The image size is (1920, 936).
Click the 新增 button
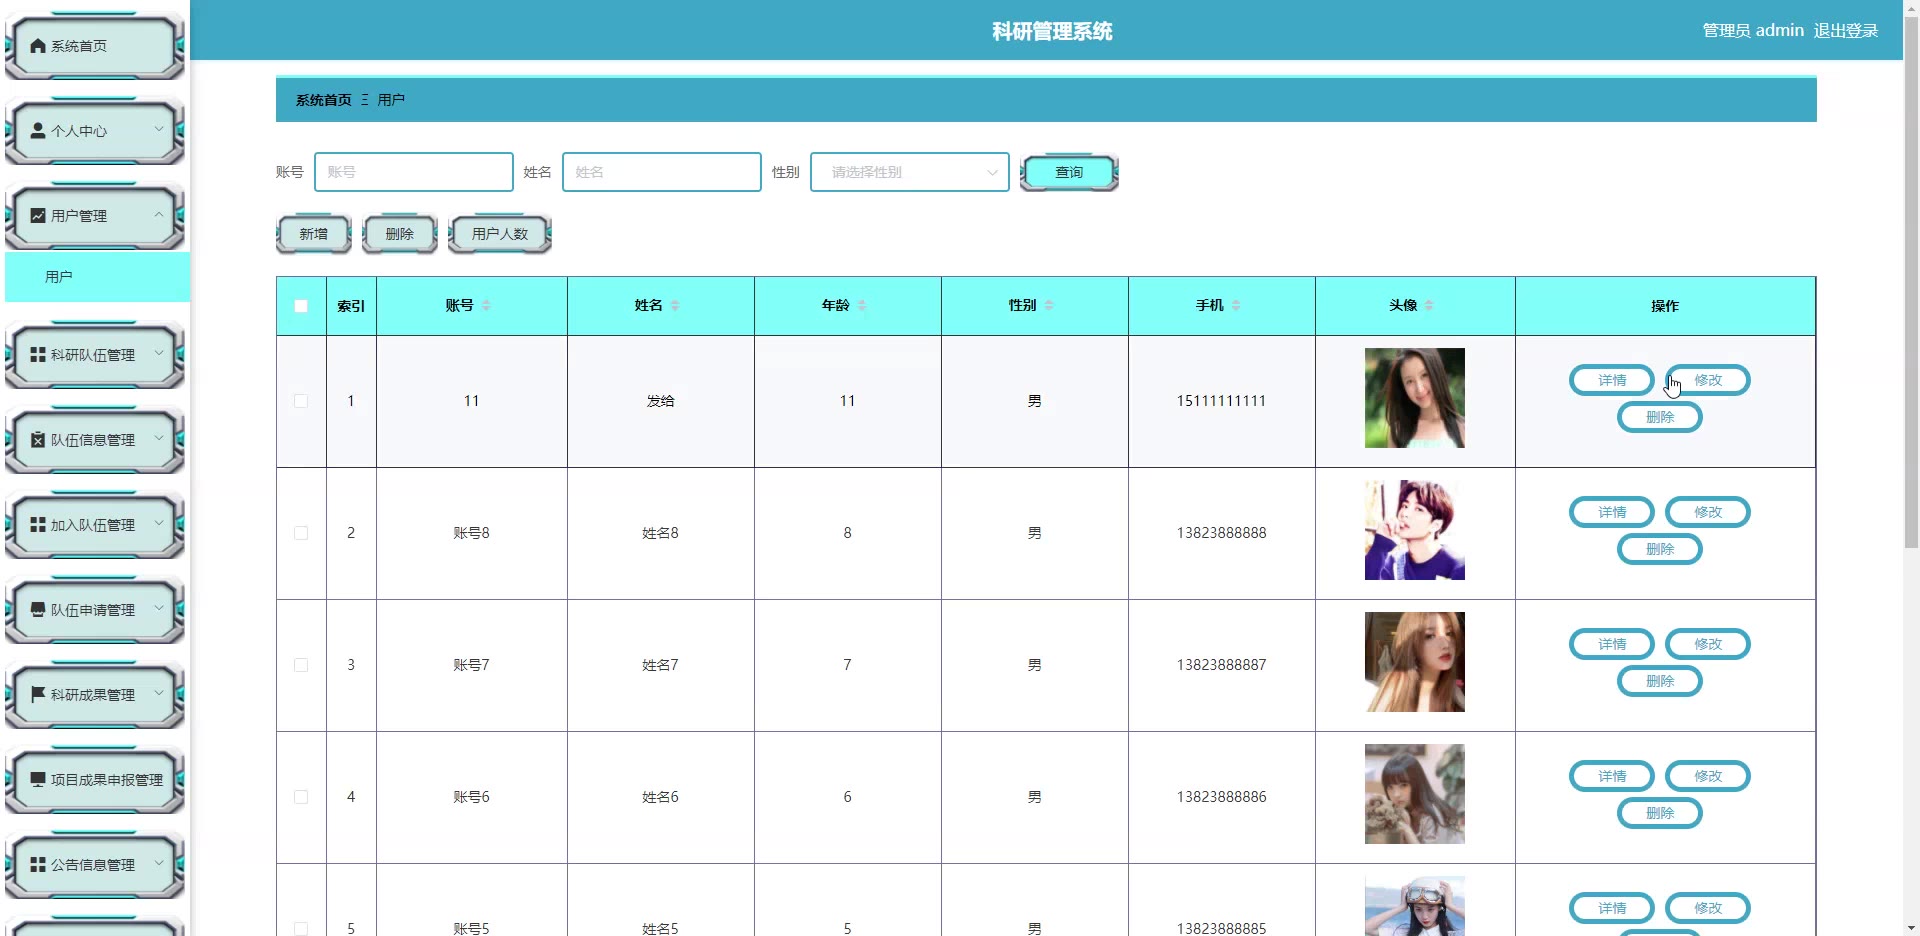[x=314, y=234]
